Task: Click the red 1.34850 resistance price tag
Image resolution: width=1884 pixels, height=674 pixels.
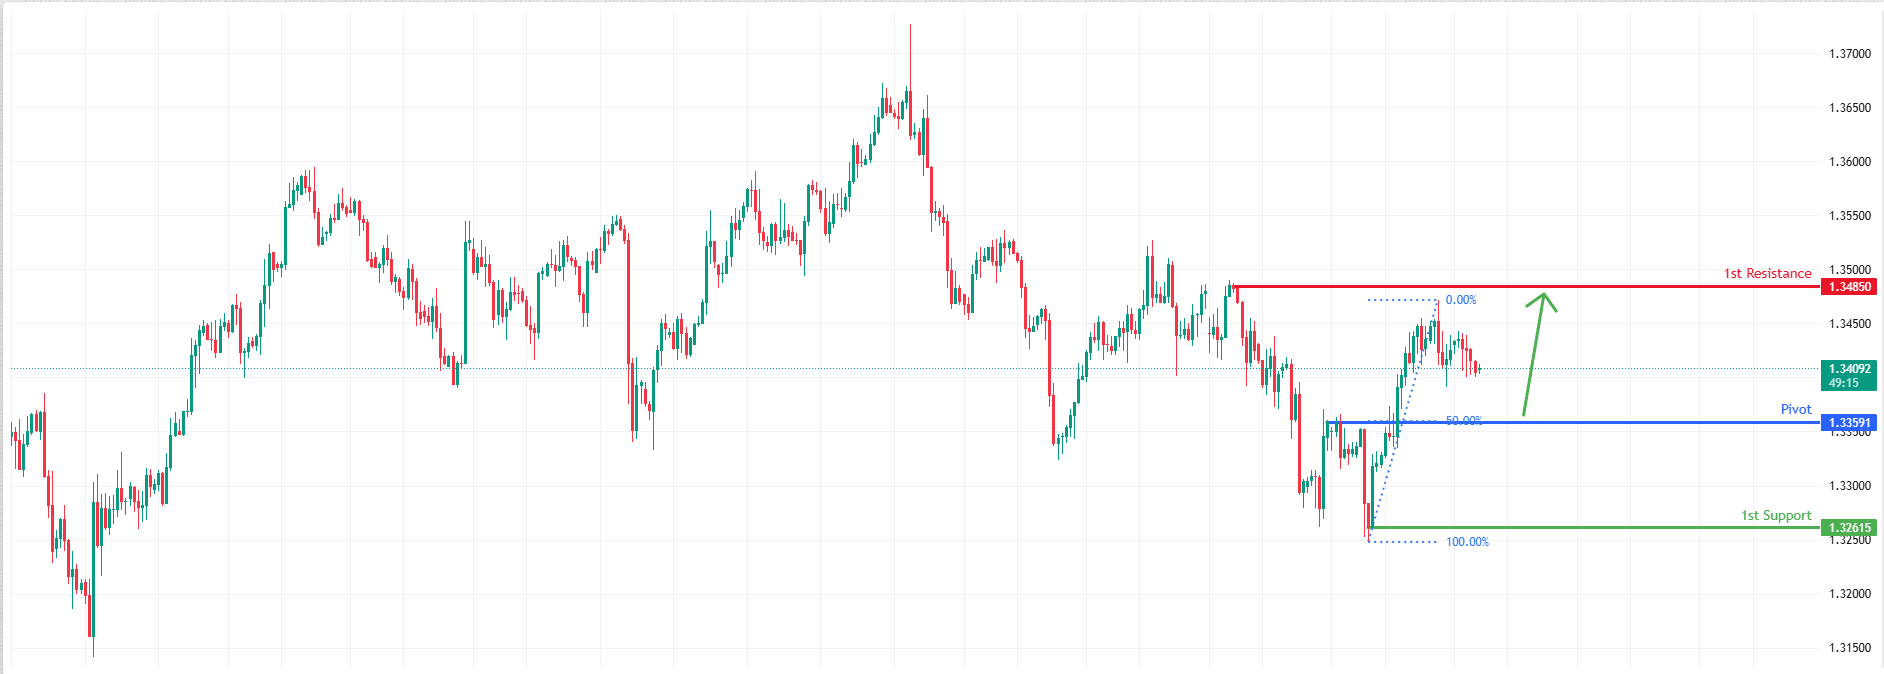Action: tap(1848, 287)
